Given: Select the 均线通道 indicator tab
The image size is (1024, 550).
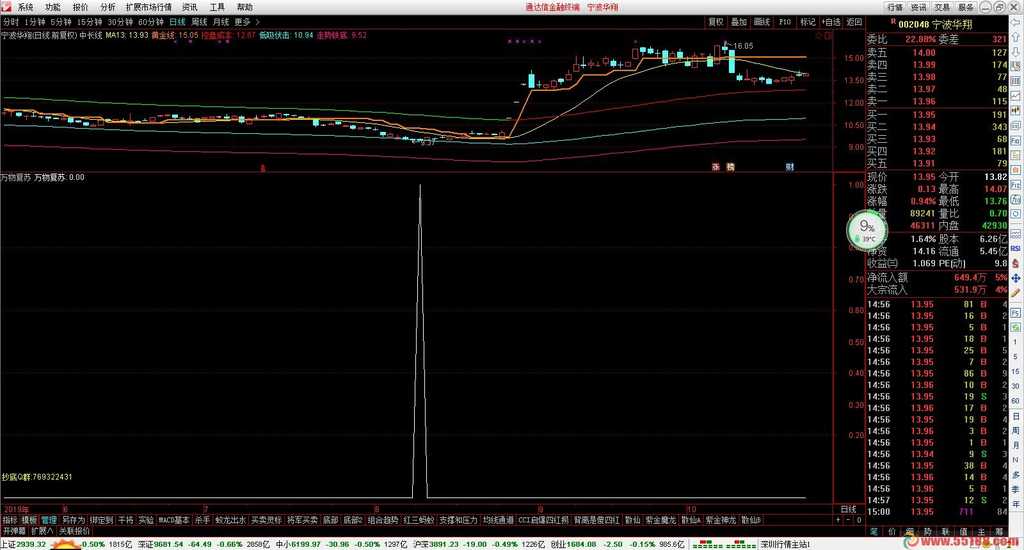Looking at the screenshot, I should (498, 521).
